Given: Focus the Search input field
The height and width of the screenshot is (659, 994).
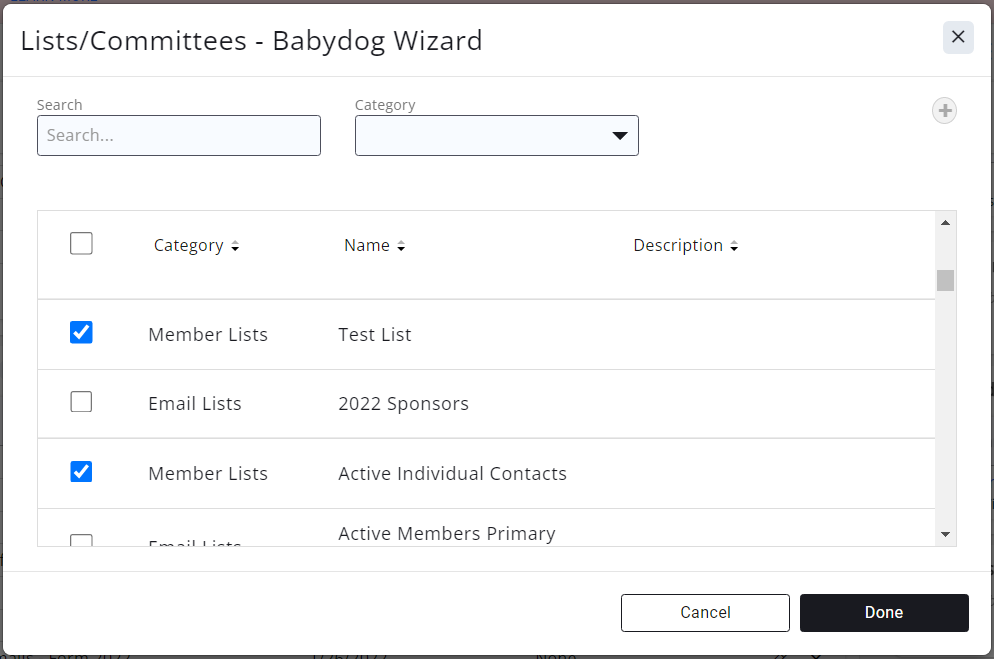Looking at the screenshot, I should click(178, 136).
